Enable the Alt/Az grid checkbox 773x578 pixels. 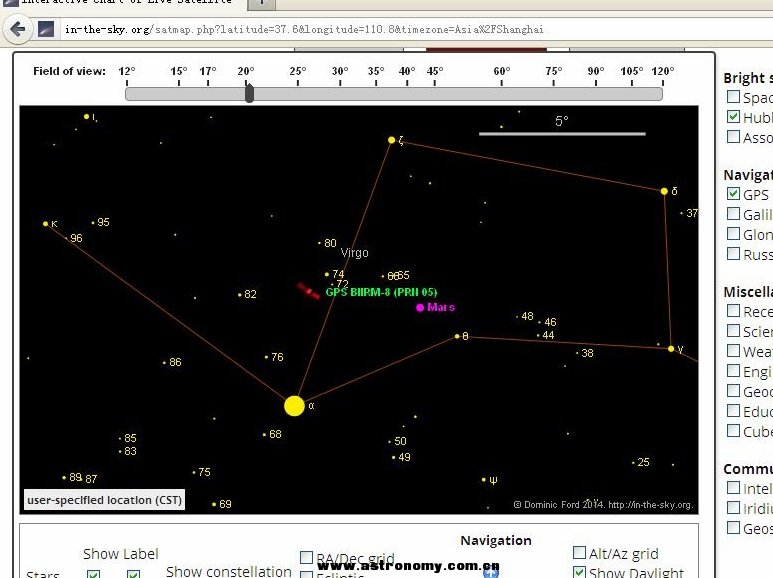(x=580, y=552)
